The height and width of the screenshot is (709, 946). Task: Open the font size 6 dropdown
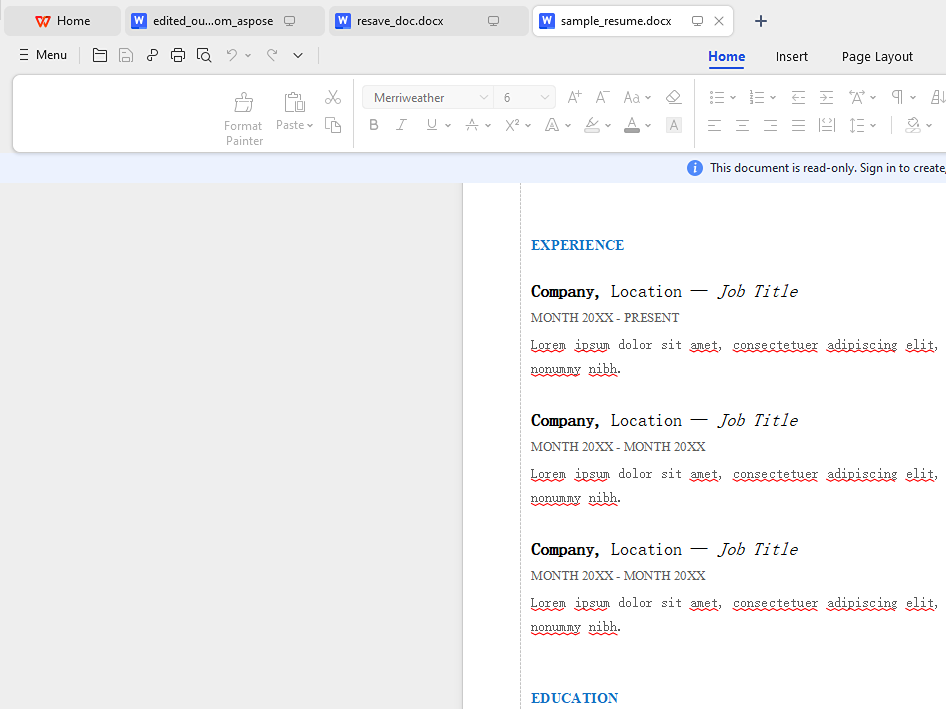[x=545, y=97]
